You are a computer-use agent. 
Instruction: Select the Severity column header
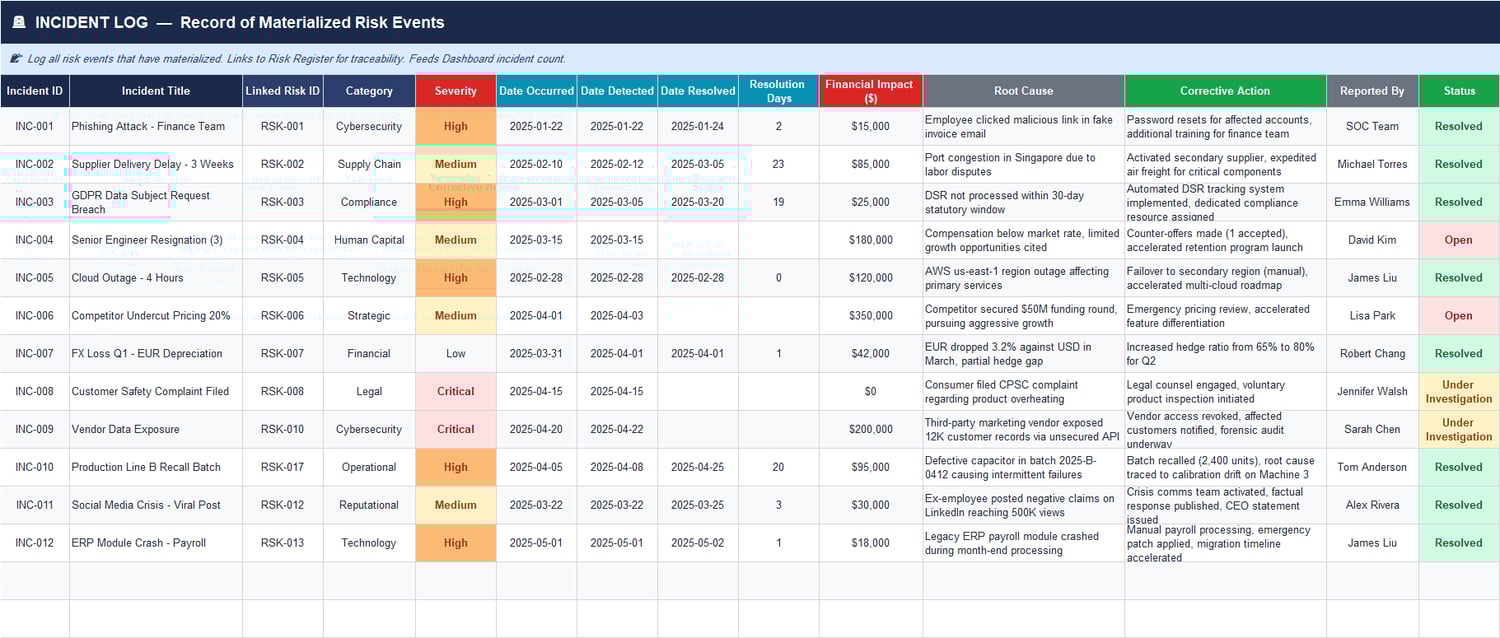455,90
